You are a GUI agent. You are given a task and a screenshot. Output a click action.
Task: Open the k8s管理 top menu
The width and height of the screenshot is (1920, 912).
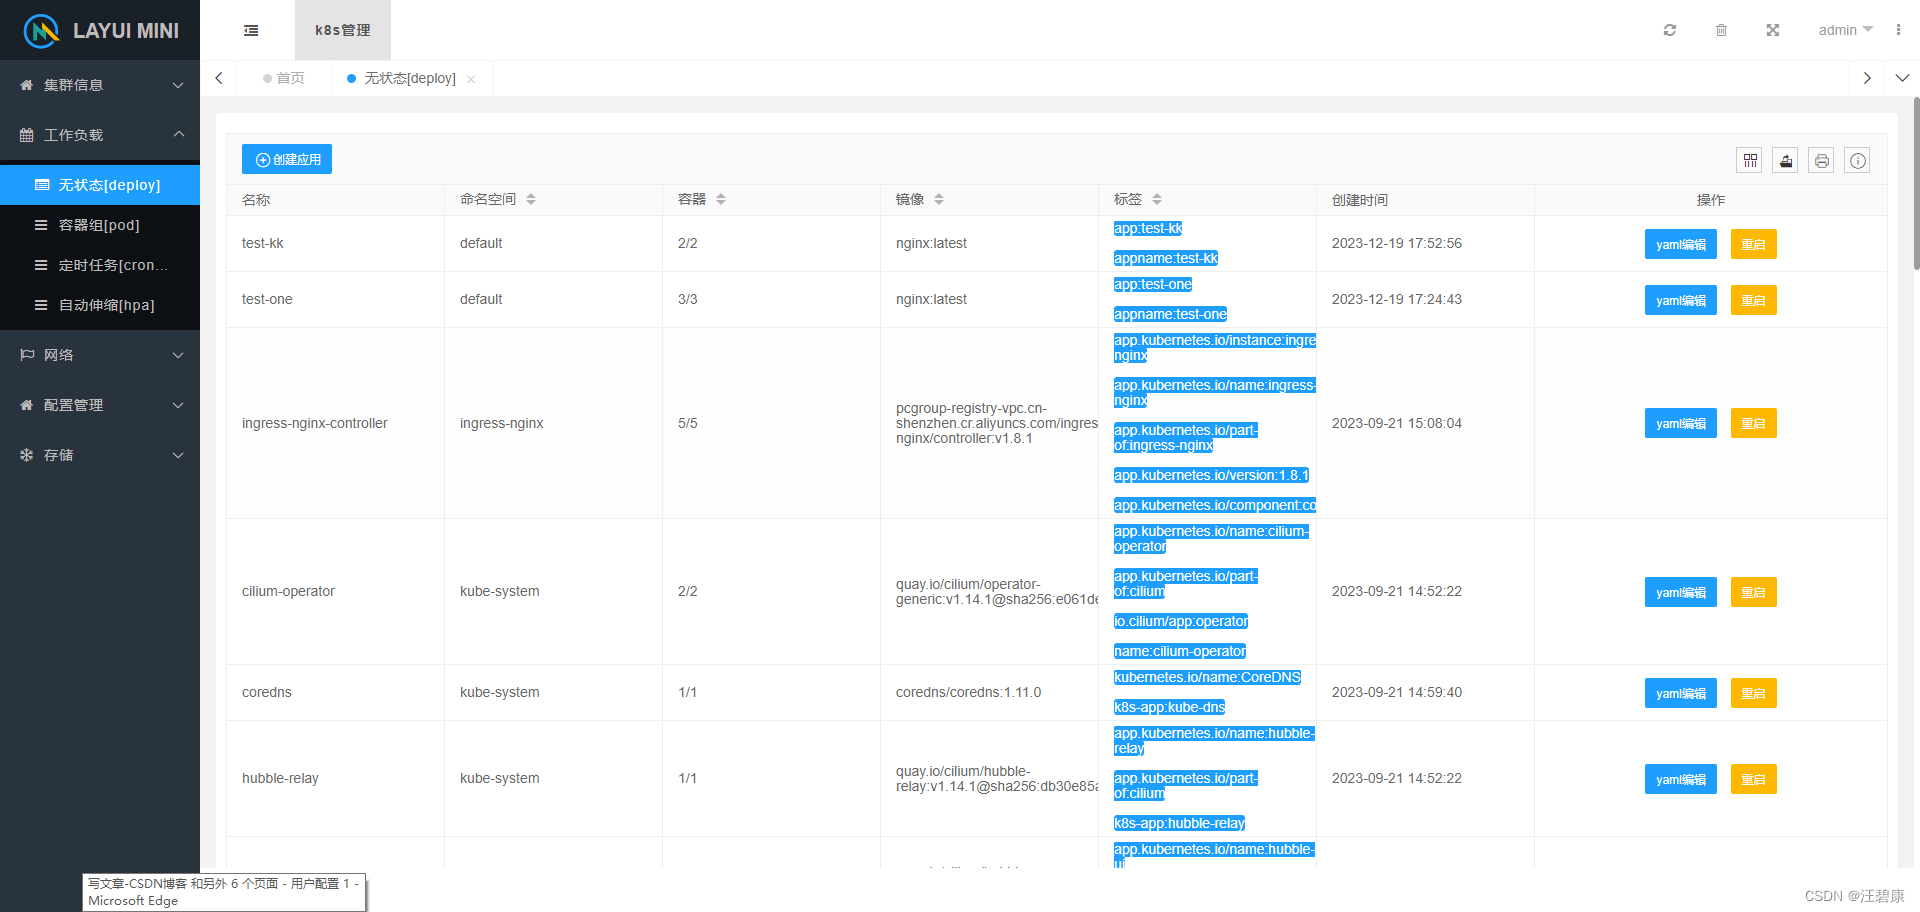click(x=343, y=30)
